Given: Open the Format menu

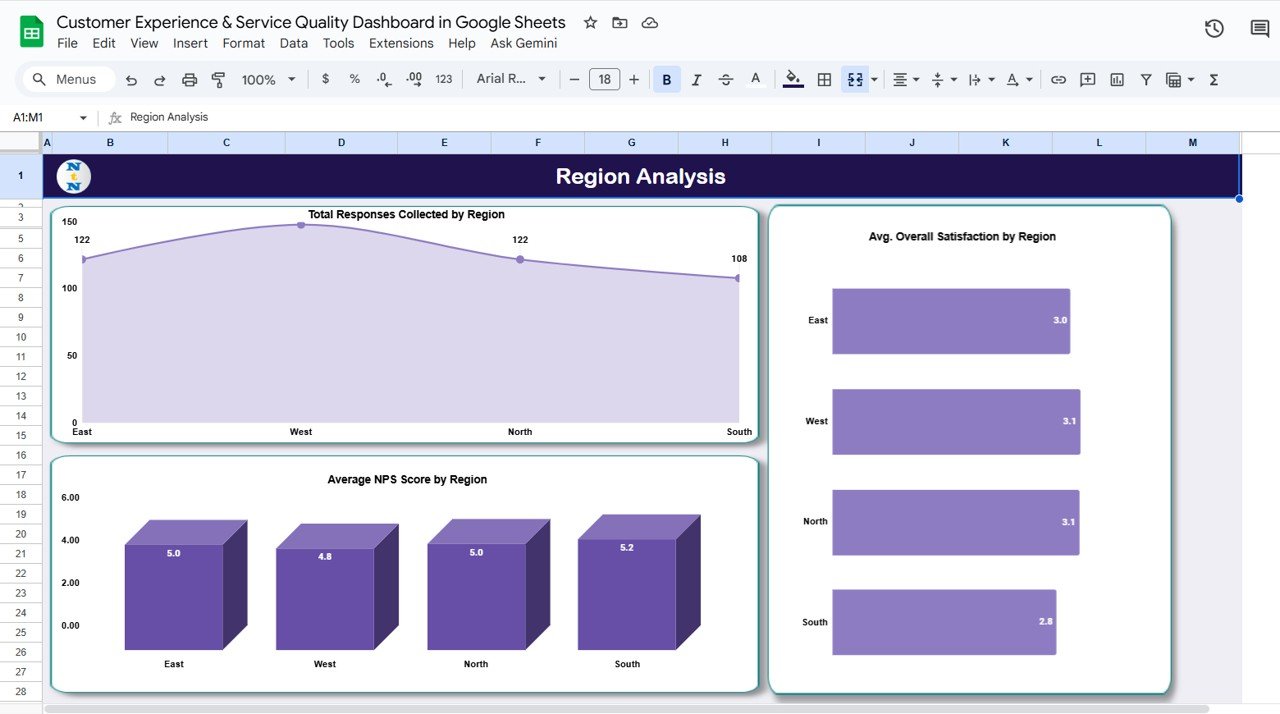Looking at the screenshot, I should pyautogui.click(x=243, y=43).
